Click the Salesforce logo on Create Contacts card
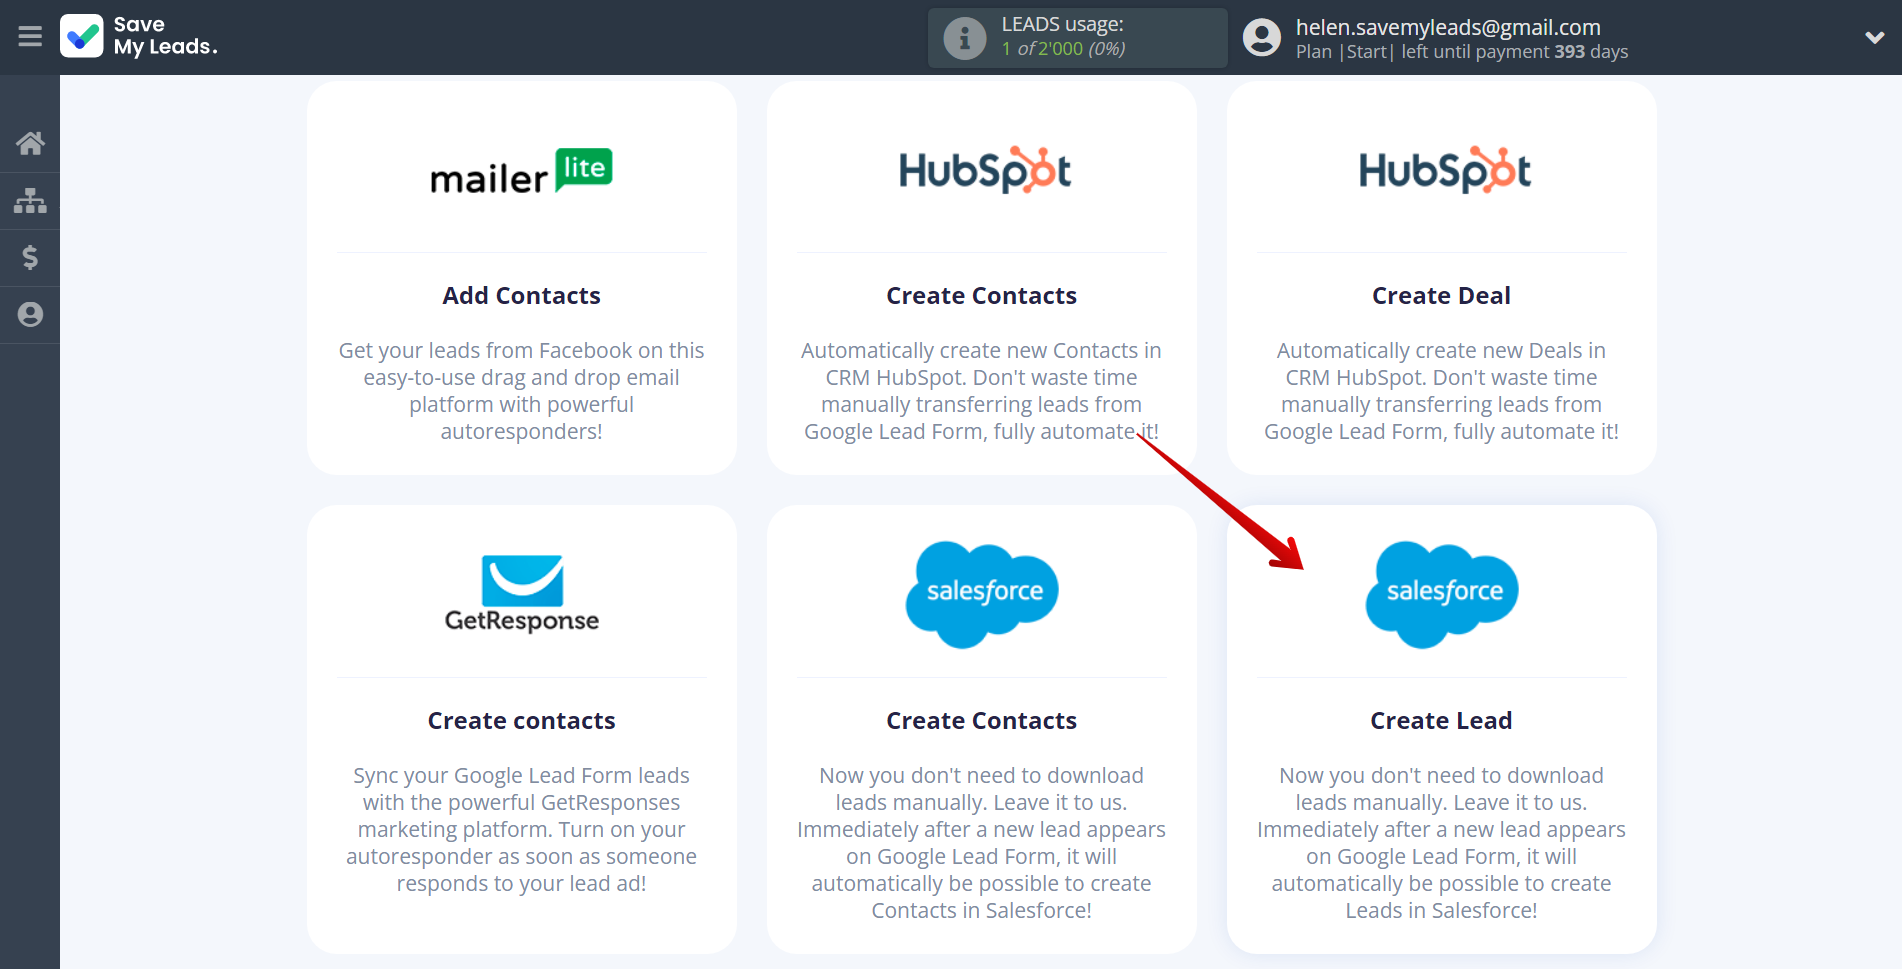Screen dimensions: 1902x969 (982, 594)
